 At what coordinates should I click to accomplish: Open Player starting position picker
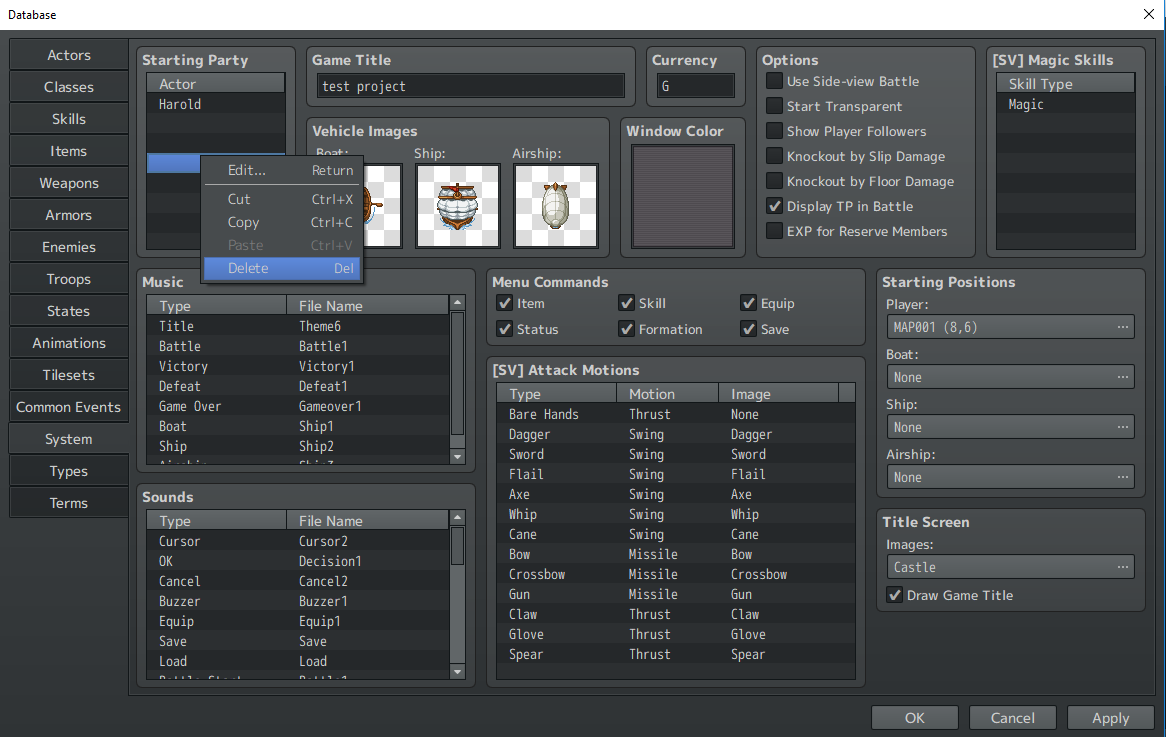1010,326
